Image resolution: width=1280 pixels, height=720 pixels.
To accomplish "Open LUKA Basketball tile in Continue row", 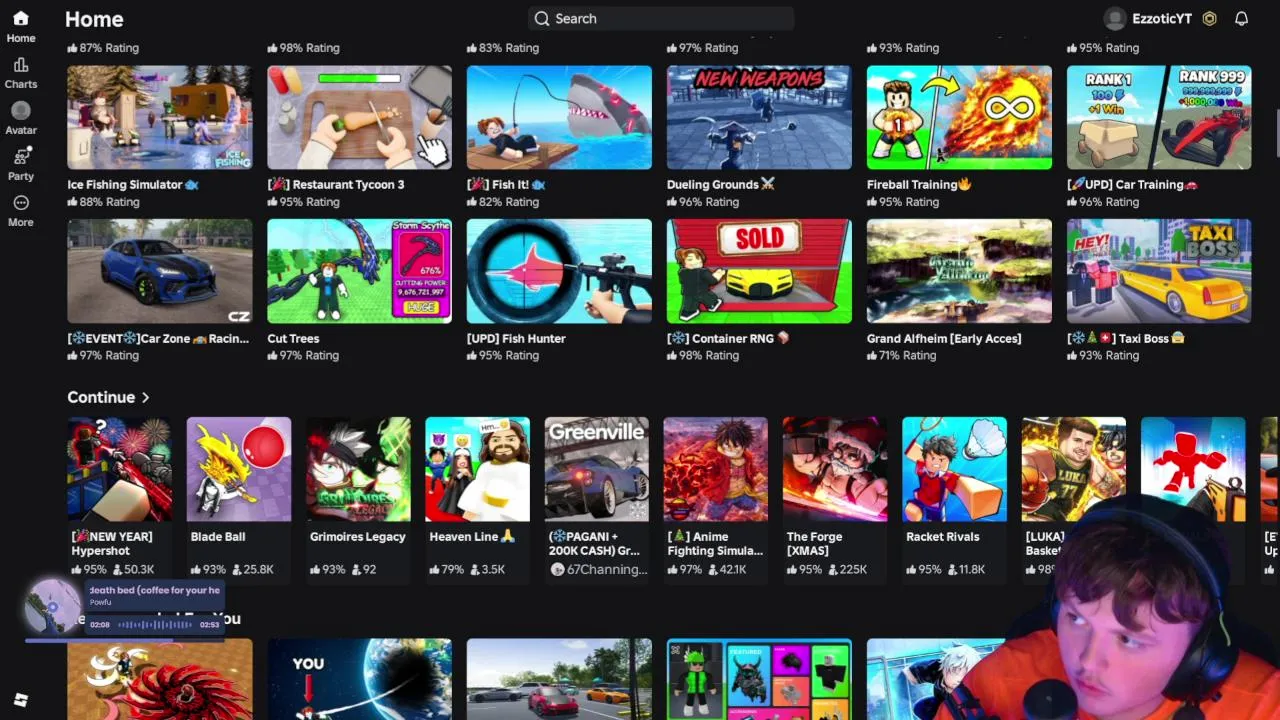I will [1073, 469].
